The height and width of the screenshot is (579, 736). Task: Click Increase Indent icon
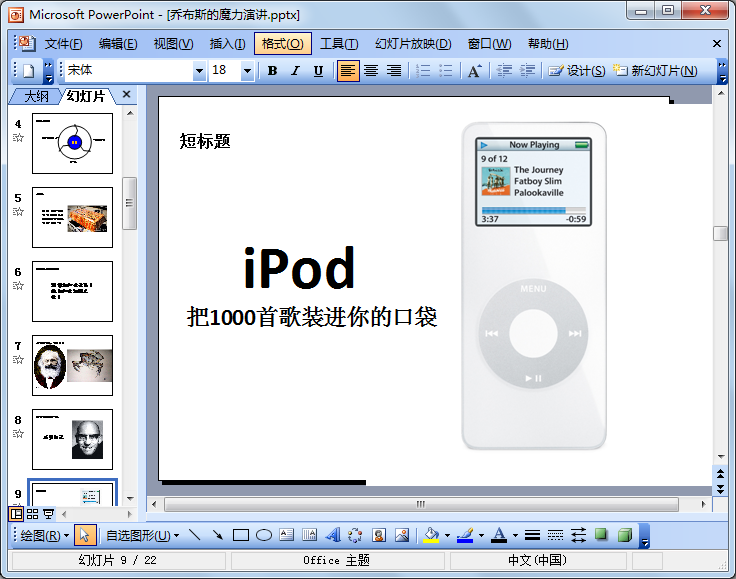527,71
